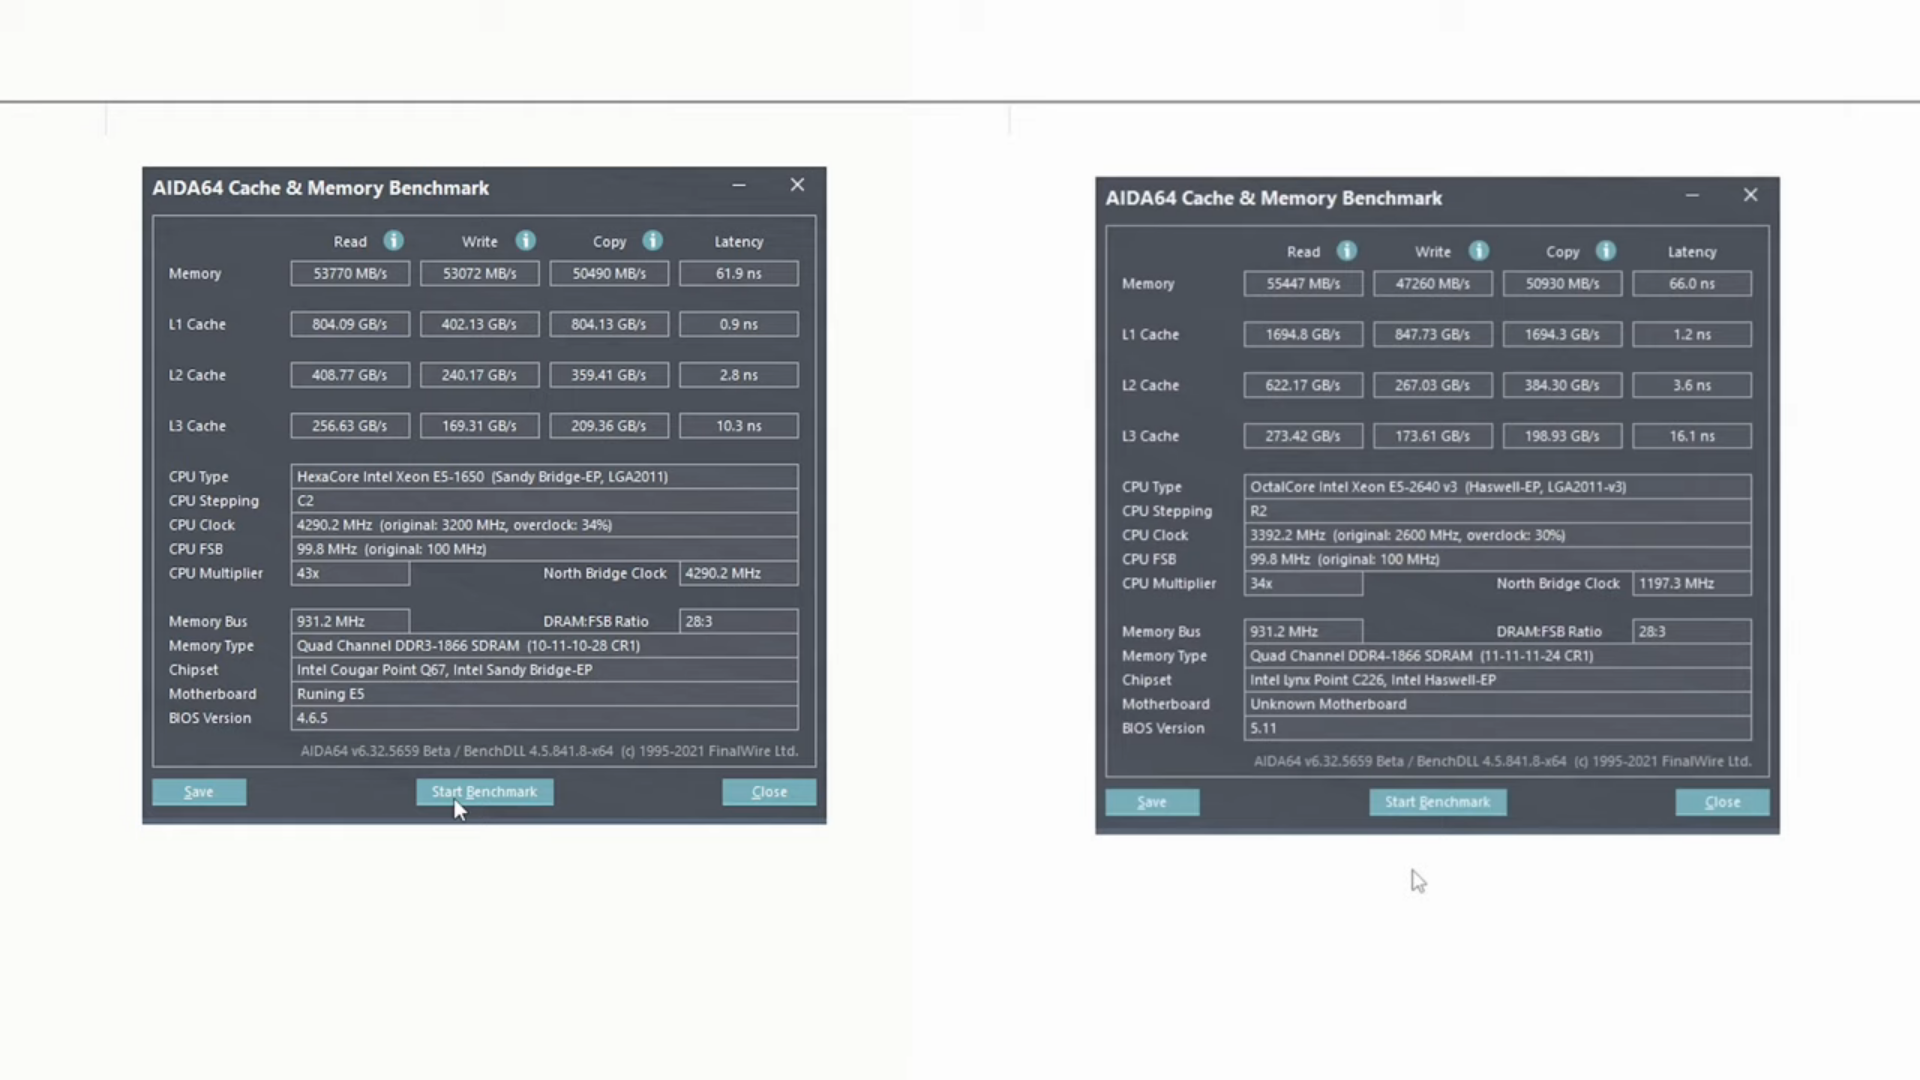Click Read info icon in left benchmark window
1920x1080 pixels.
pos(394,241)
